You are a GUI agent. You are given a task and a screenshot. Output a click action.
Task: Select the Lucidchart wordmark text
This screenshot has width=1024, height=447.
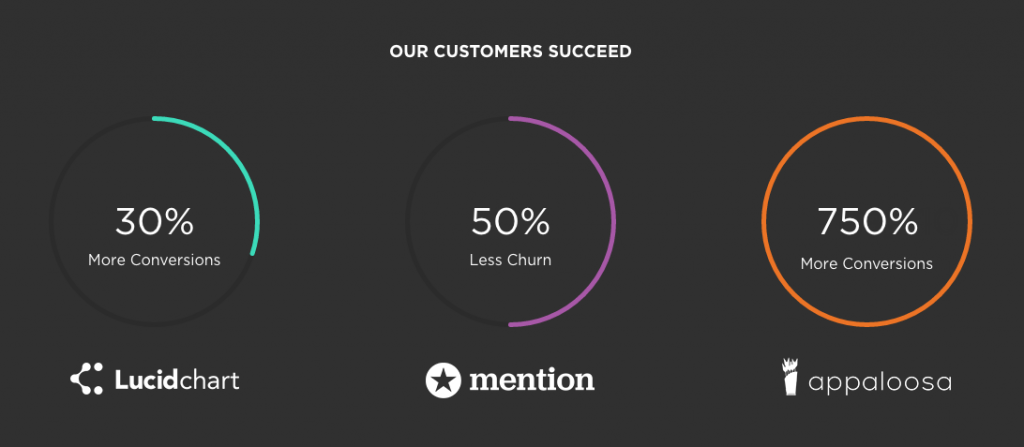point(177,379)
